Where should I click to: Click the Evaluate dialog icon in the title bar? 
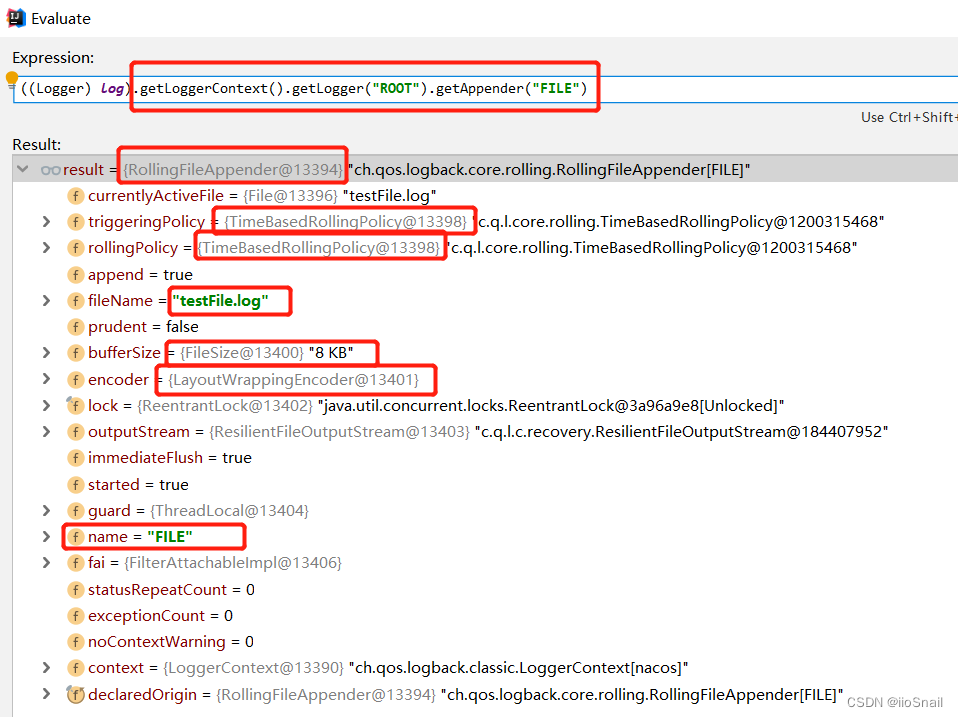[14, 17]
